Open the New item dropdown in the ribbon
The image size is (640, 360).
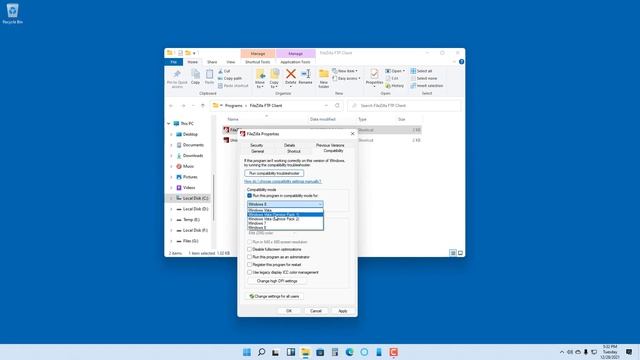pyautogui.click(x=345, y=71)
